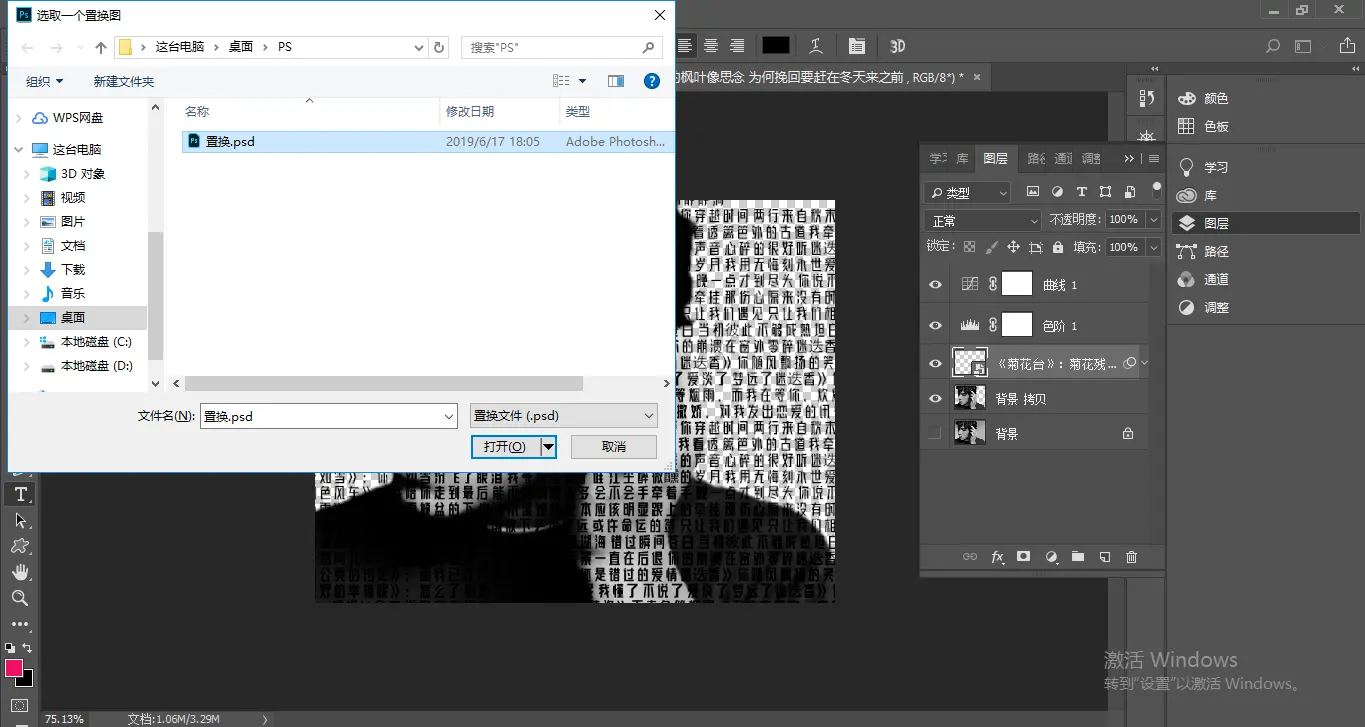The height and width of the screenshot is (727, 1365).
Task: Toggle lock image pixels brush icon
Action: tap(991, 247)
